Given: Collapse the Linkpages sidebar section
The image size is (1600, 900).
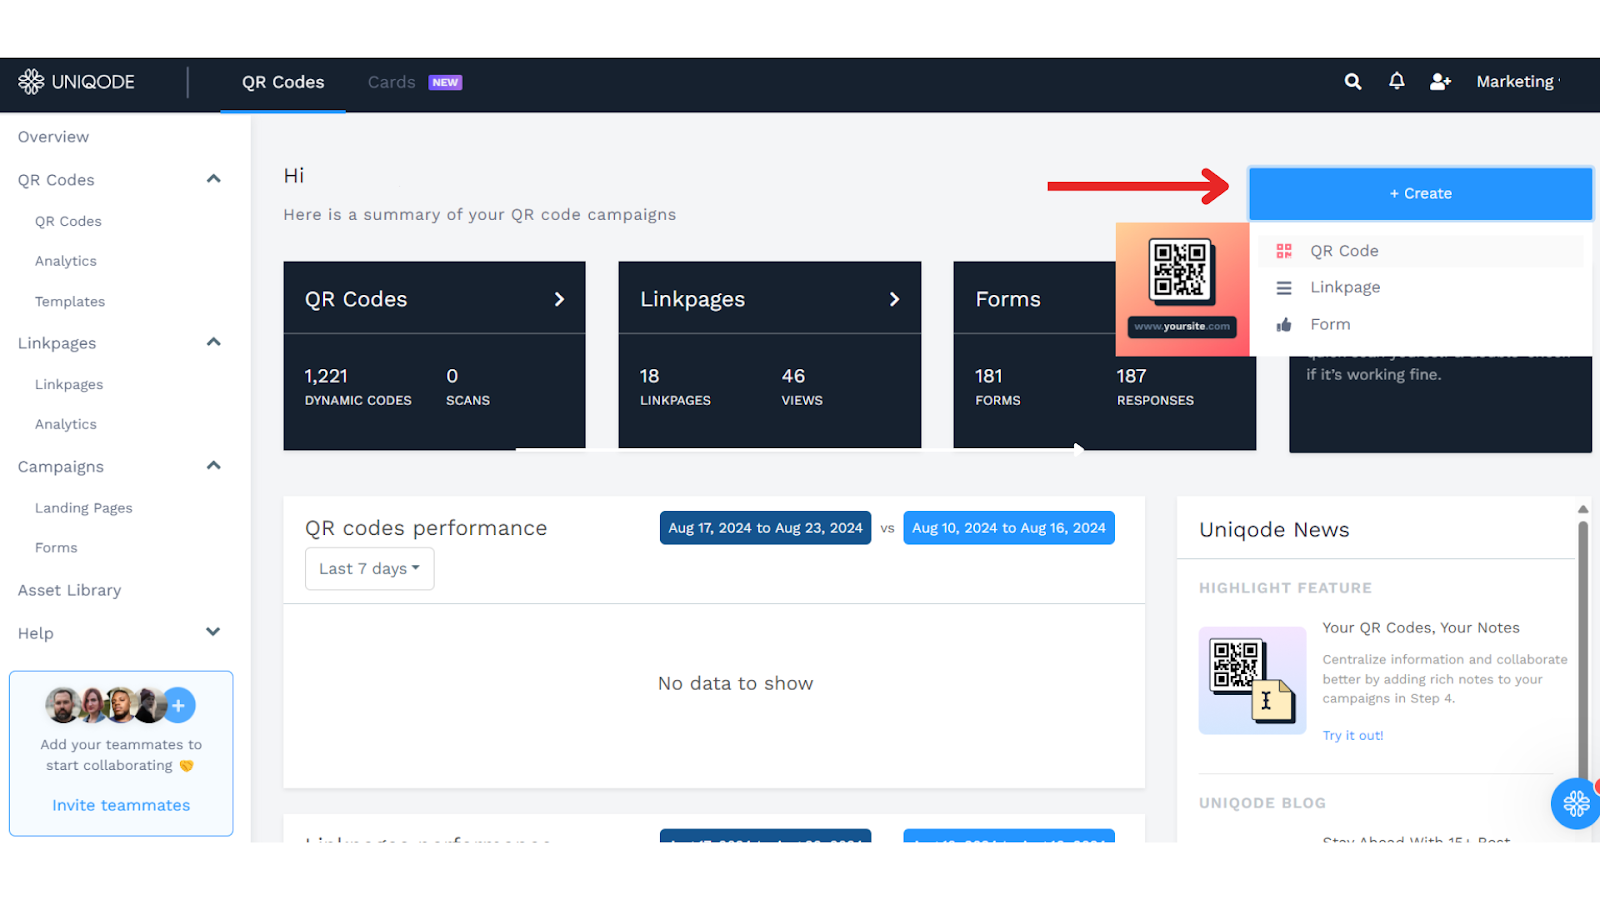Looking at the screenshot, I should (x=213, y=342).
